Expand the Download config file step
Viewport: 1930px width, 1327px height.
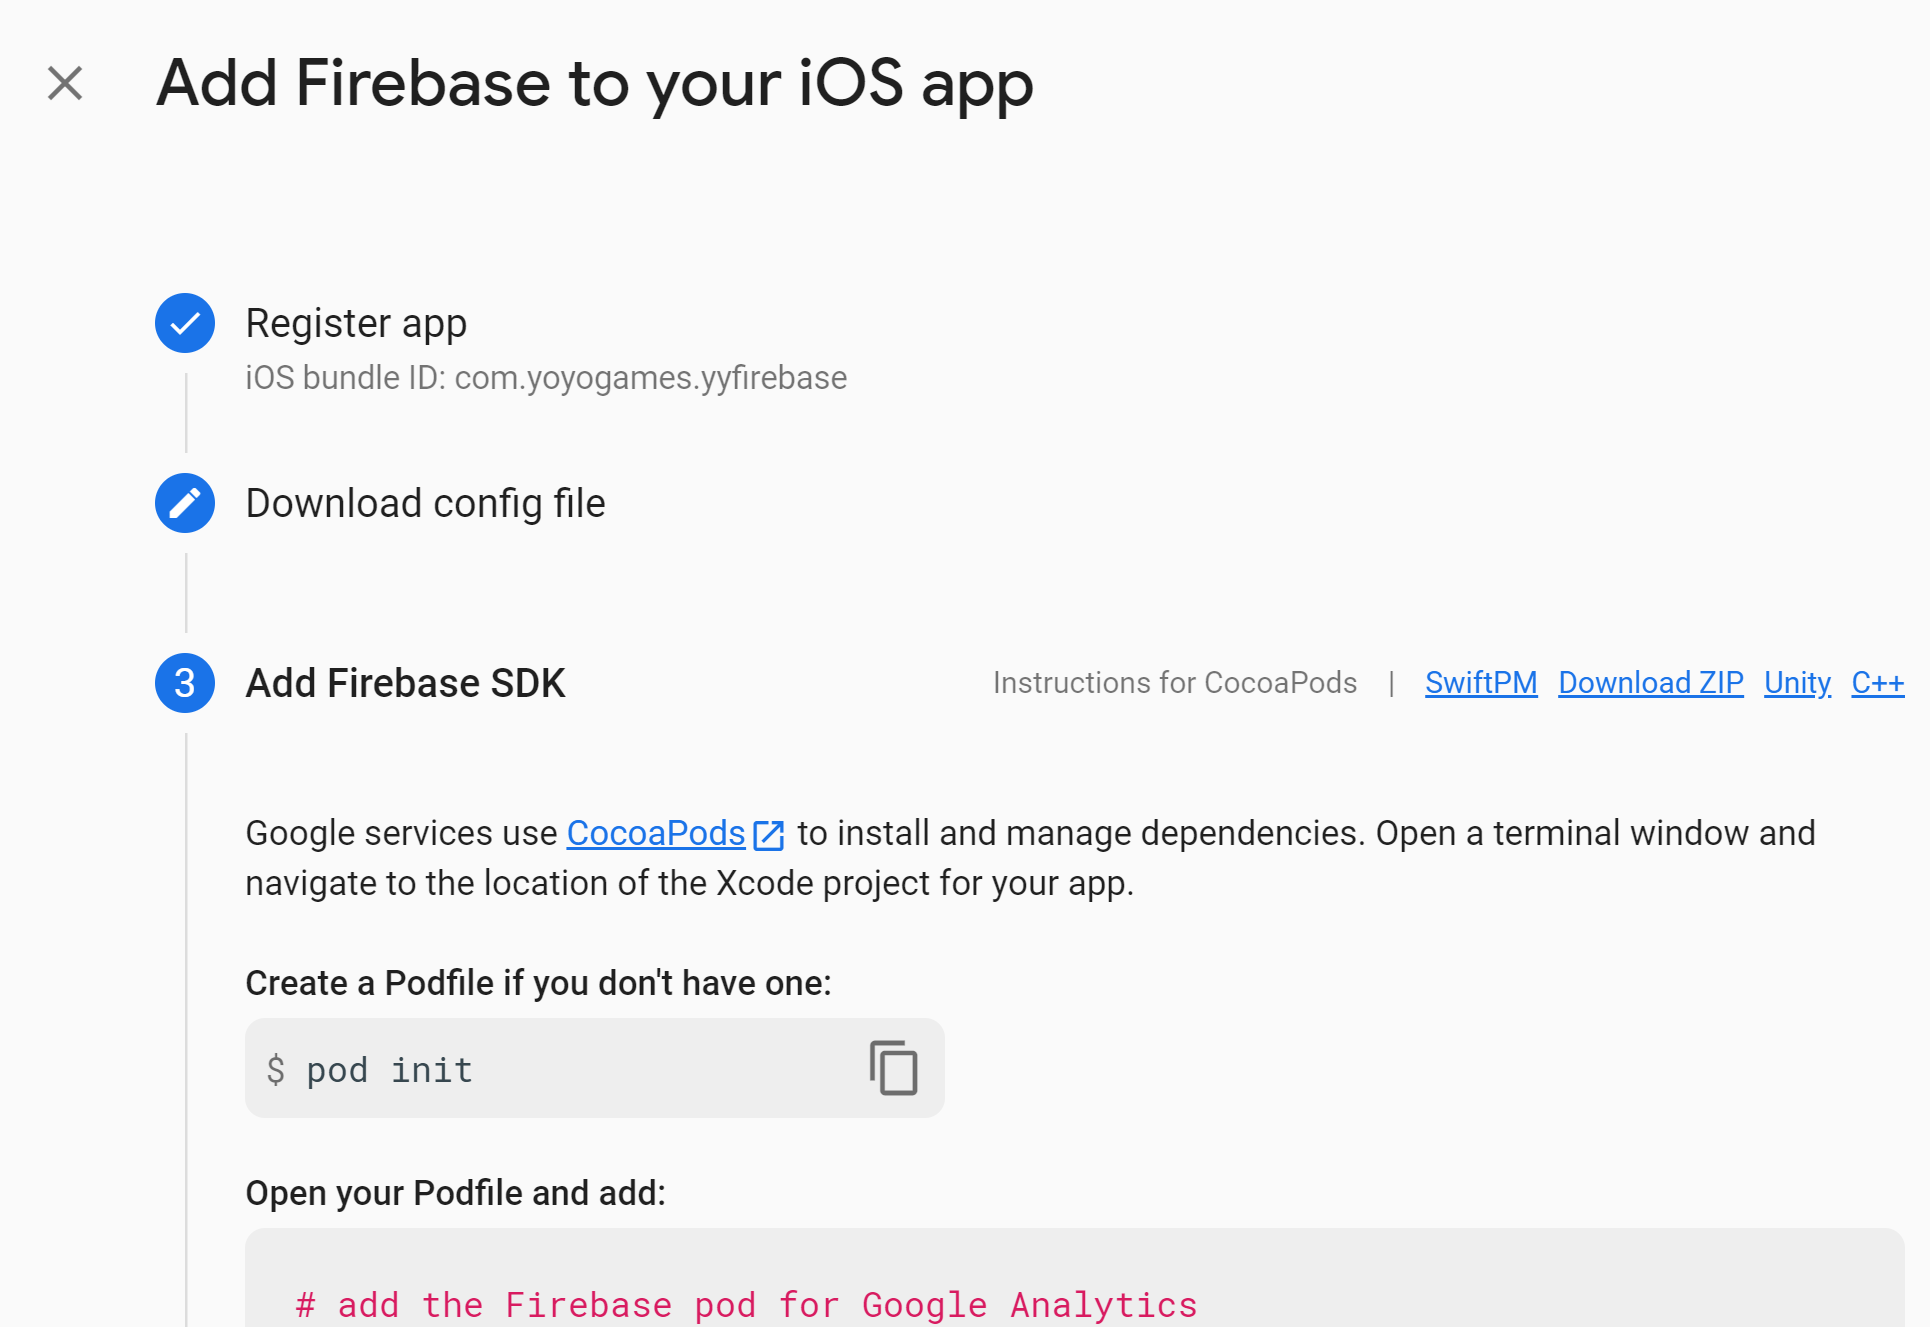pos(425,503)
